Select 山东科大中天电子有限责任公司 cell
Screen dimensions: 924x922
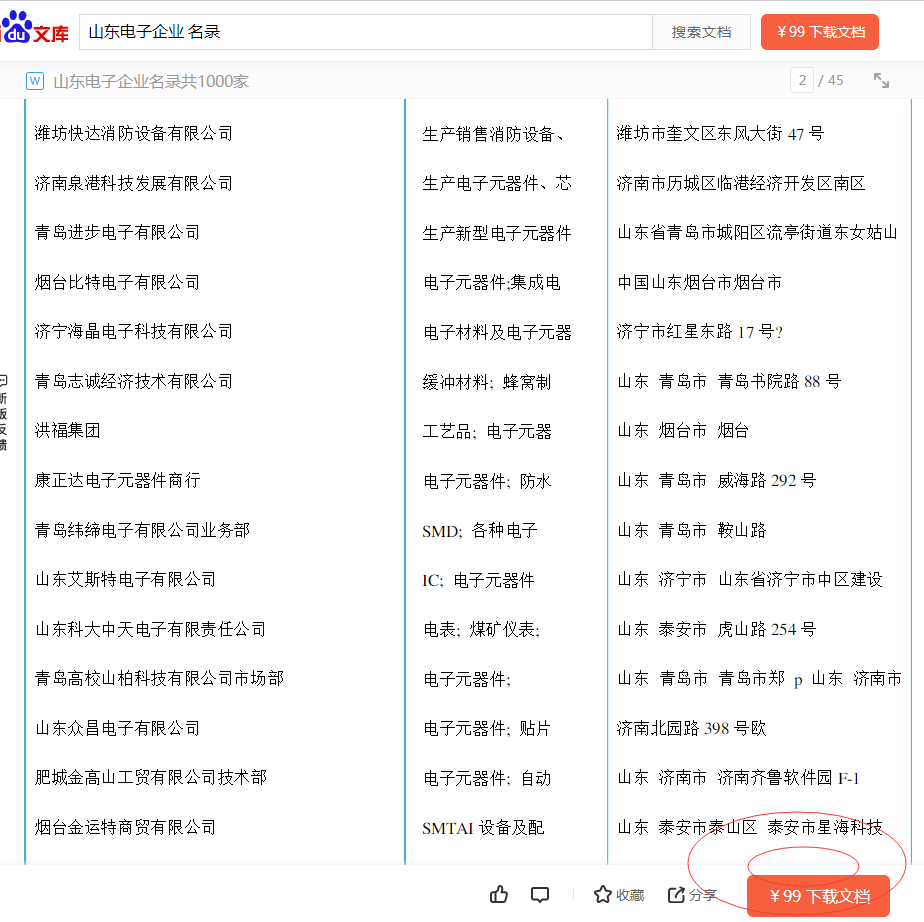(x=150, y=629)
